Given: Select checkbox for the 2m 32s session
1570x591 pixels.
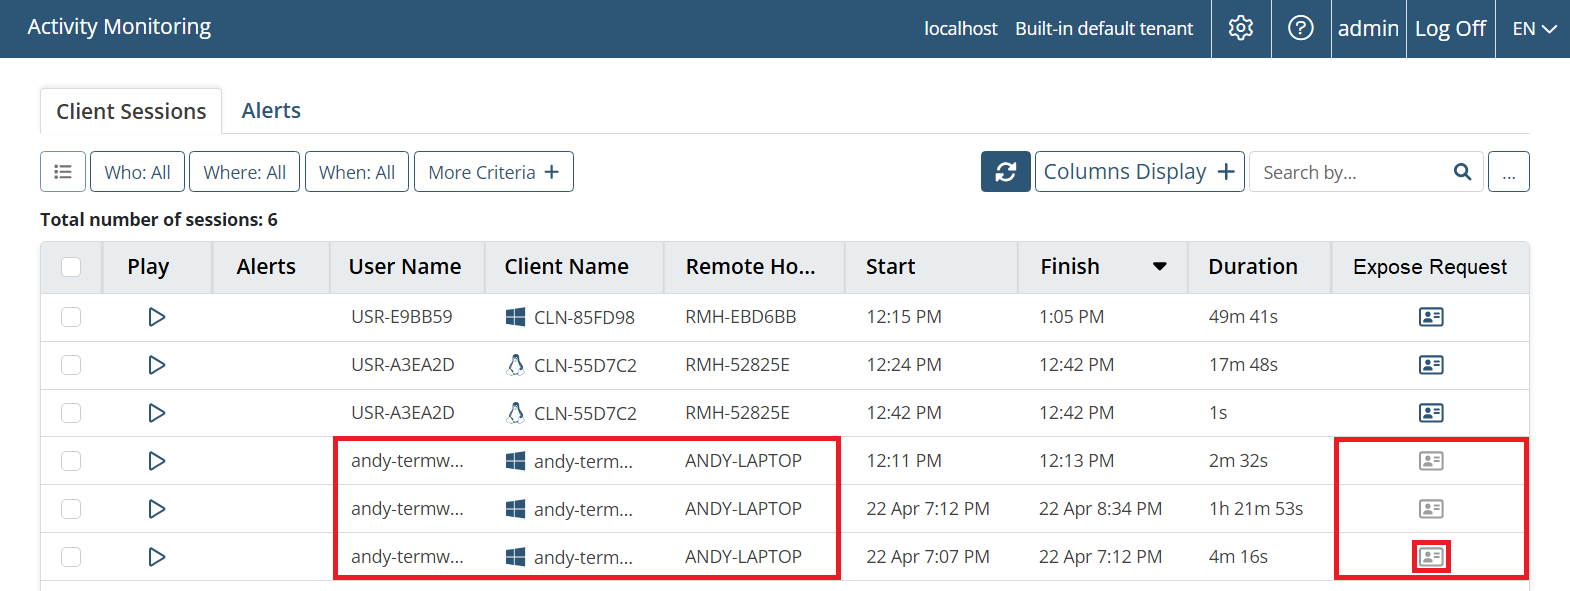Looking at the screenshot, I should pos(71,461).
